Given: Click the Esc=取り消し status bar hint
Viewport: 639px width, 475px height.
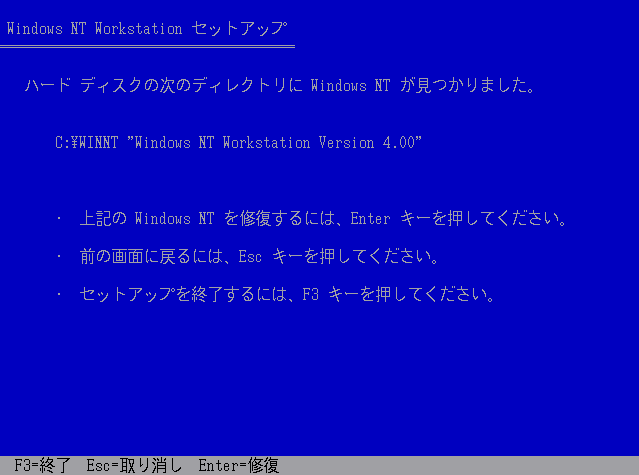Looking at the screenshot, I should pyautogui.click(x=134, y=465).
